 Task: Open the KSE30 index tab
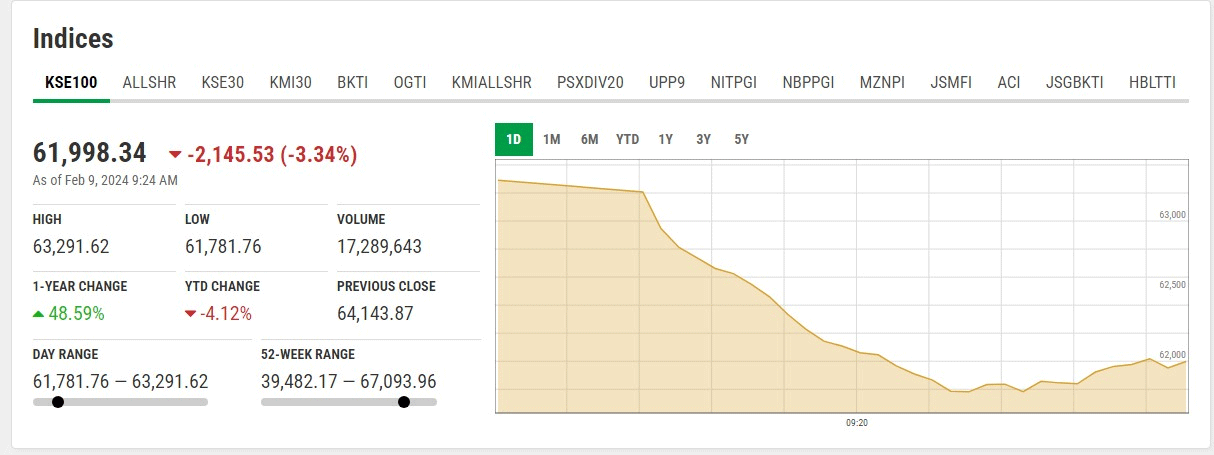pos(222,82)
